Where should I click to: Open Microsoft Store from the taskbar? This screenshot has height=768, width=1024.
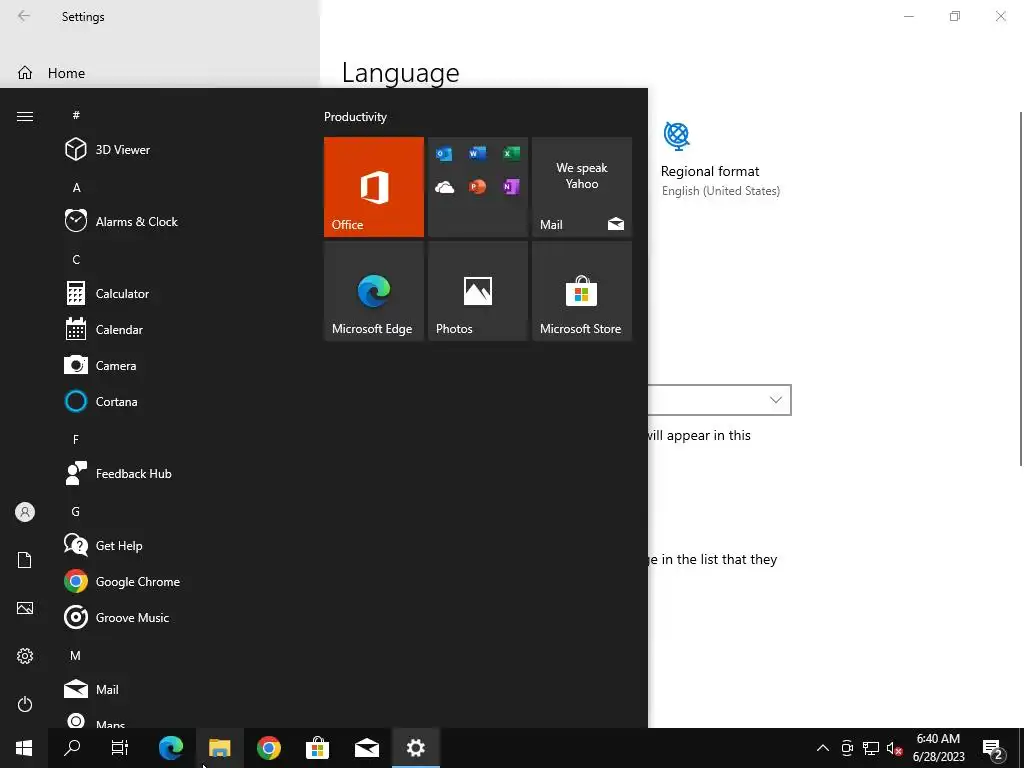(x=317, y=748)
